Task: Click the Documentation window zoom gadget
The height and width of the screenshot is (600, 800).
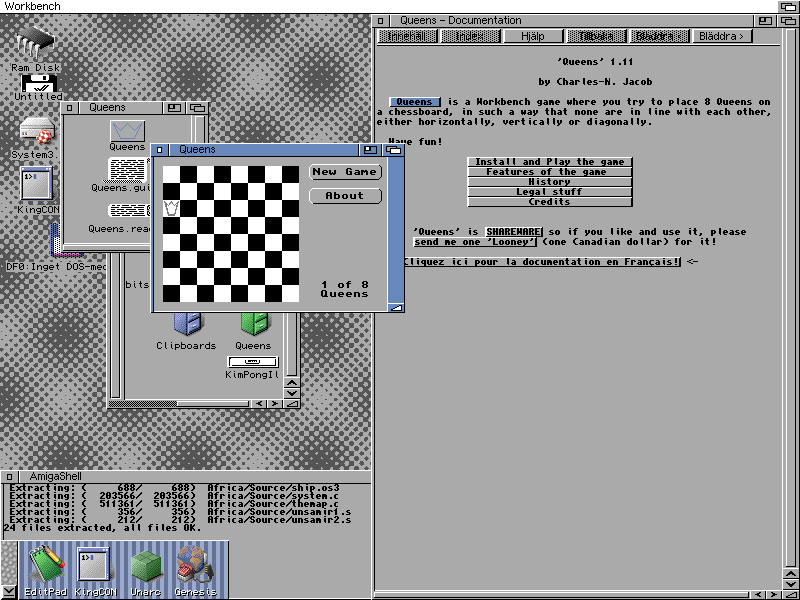Action: [765, 20]
